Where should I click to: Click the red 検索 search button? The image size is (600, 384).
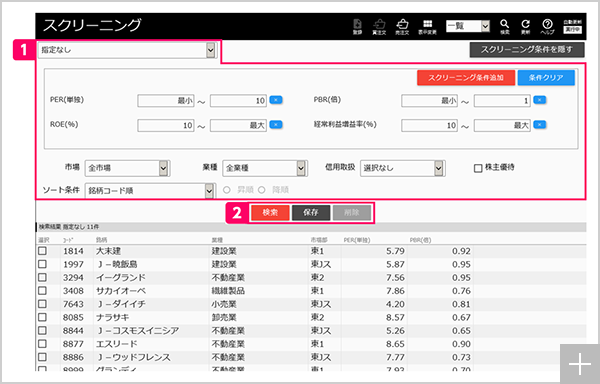270,213
